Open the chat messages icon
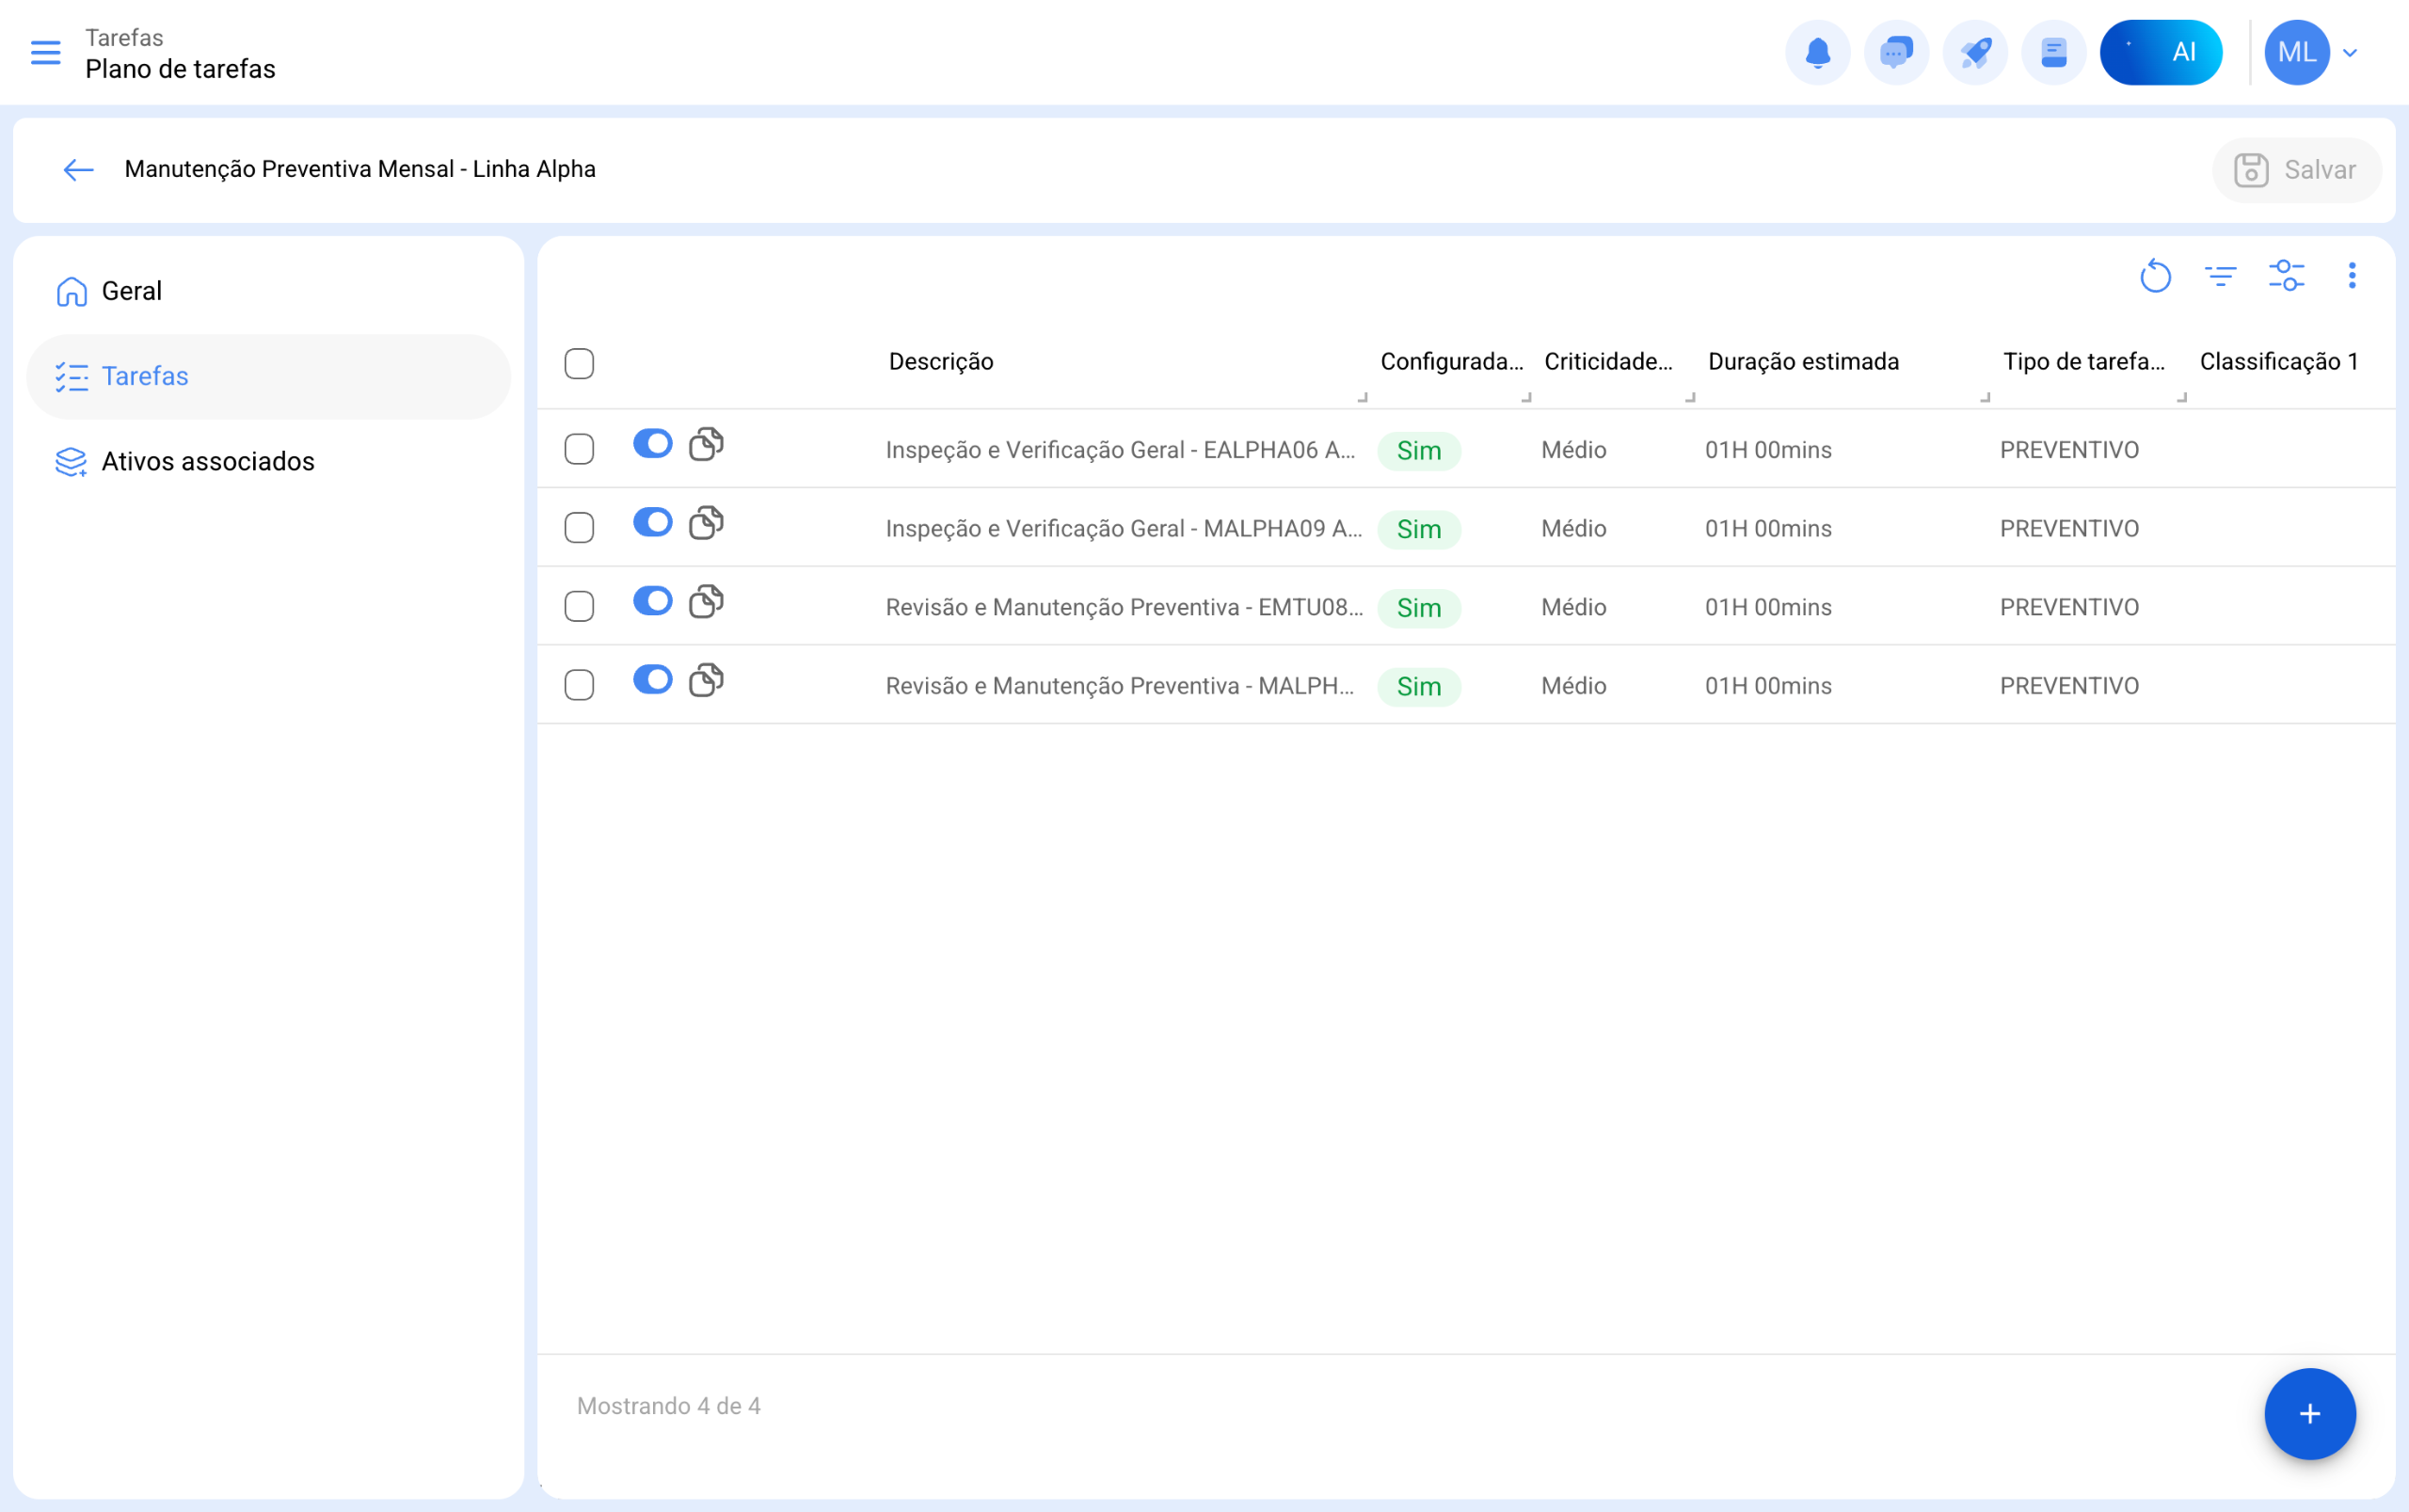 click(1896, 53)
